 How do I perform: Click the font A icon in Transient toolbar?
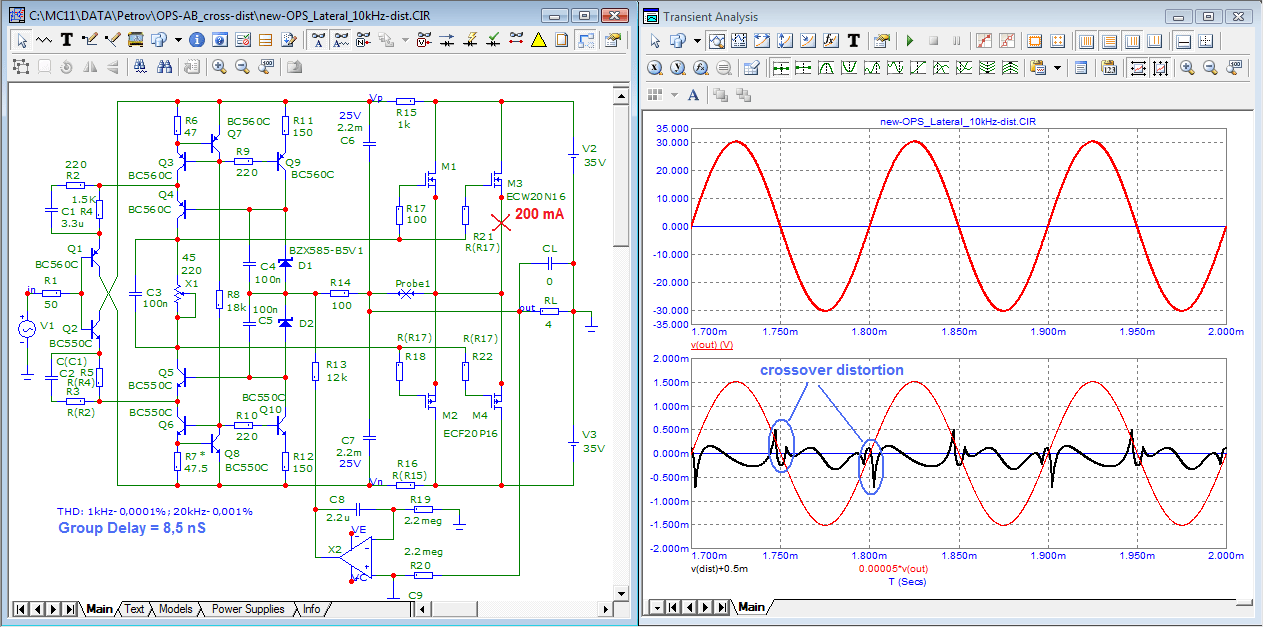[x=693, y=94]
